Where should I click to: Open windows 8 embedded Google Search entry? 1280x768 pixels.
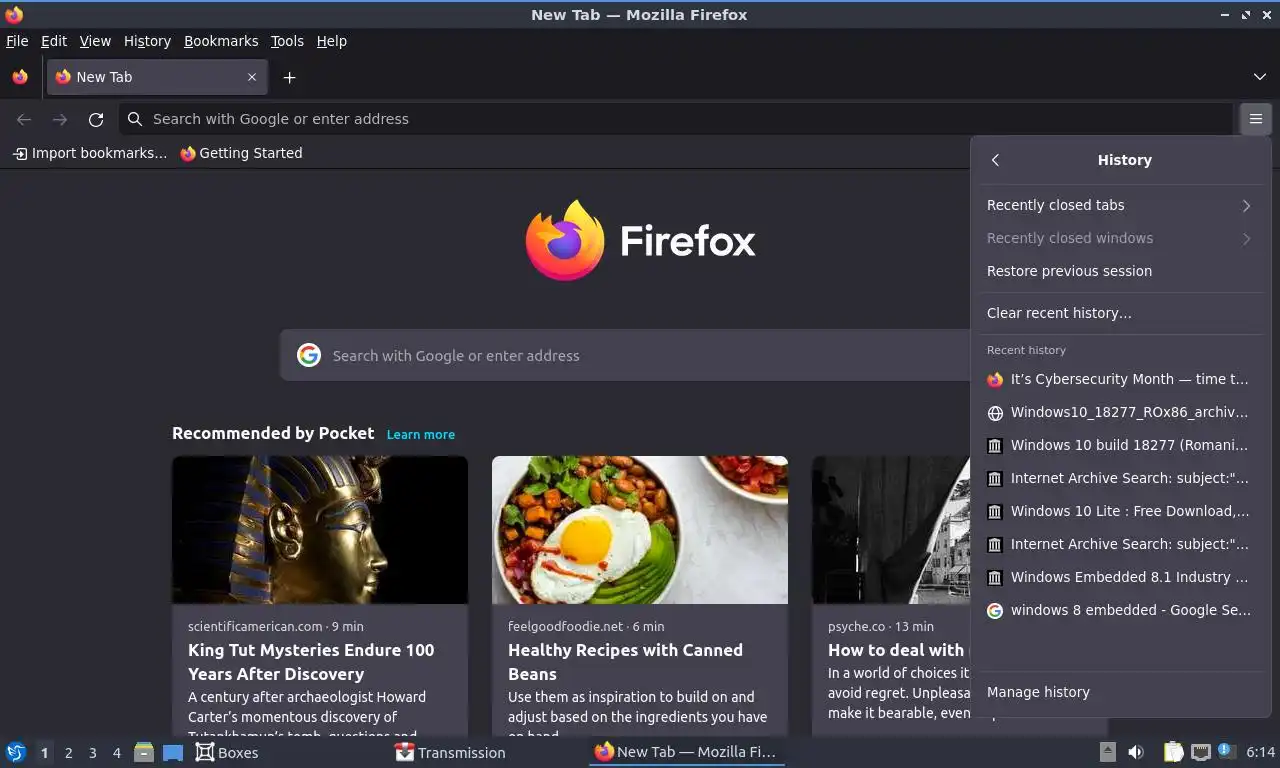[x=1120, y=610]
